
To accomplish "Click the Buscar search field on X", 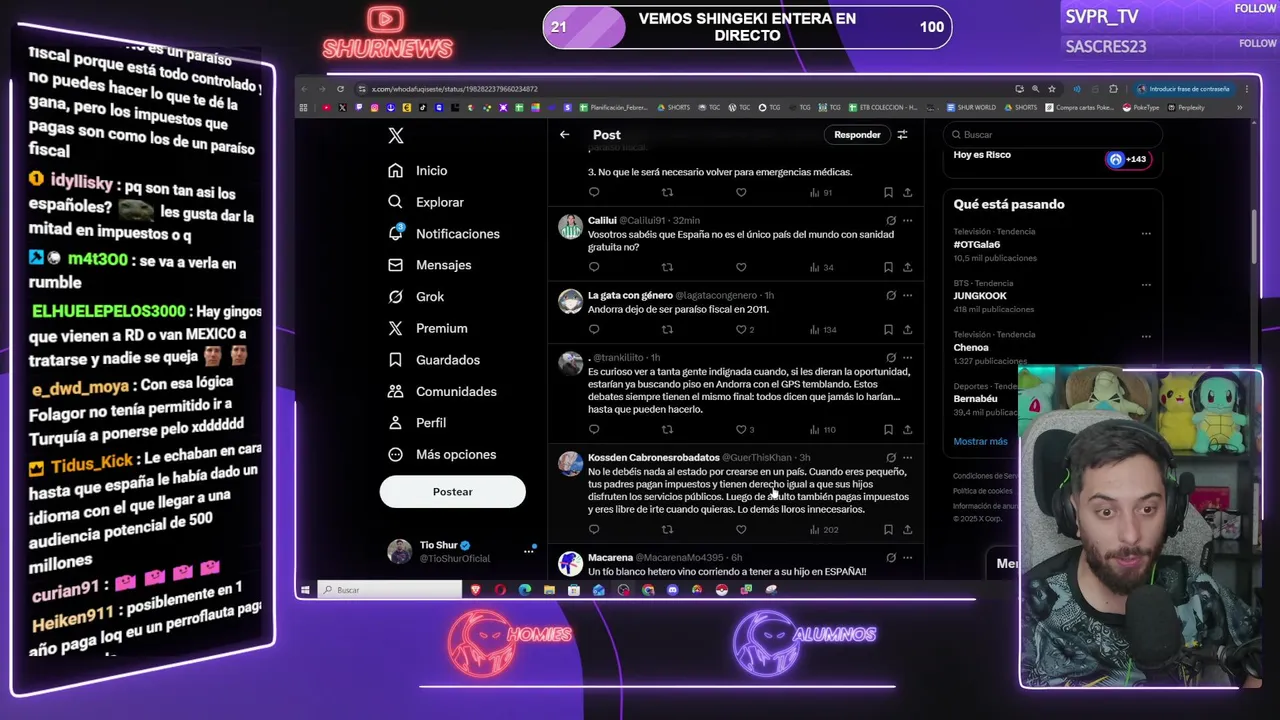I will [x=1052, y=135].
